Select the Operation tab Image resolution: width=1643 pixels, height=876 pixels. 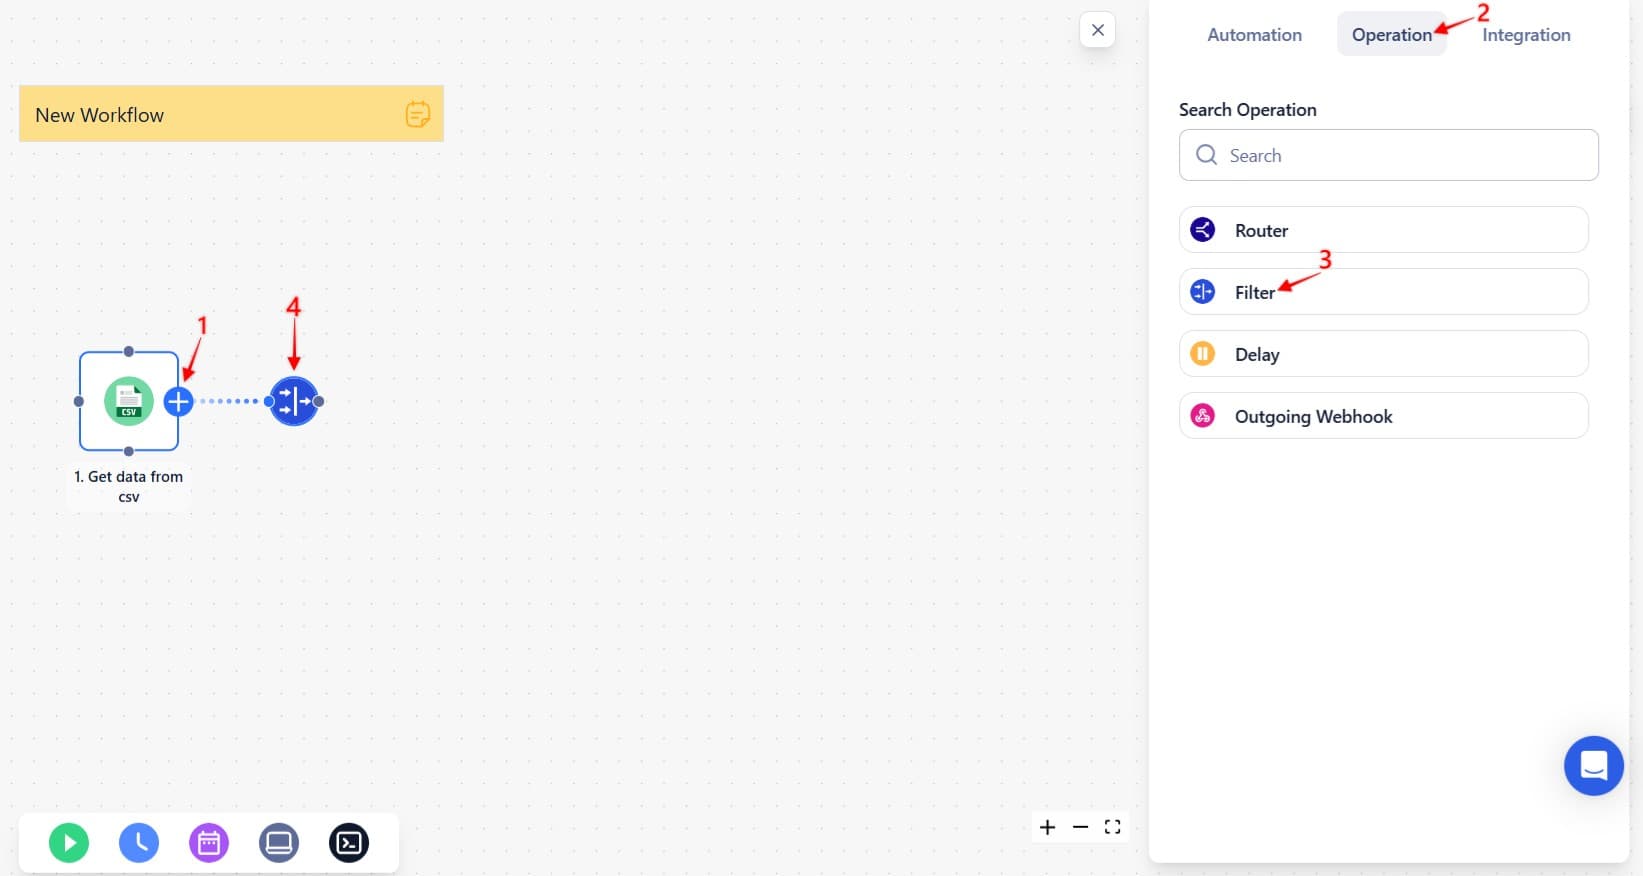(1391, 35)
